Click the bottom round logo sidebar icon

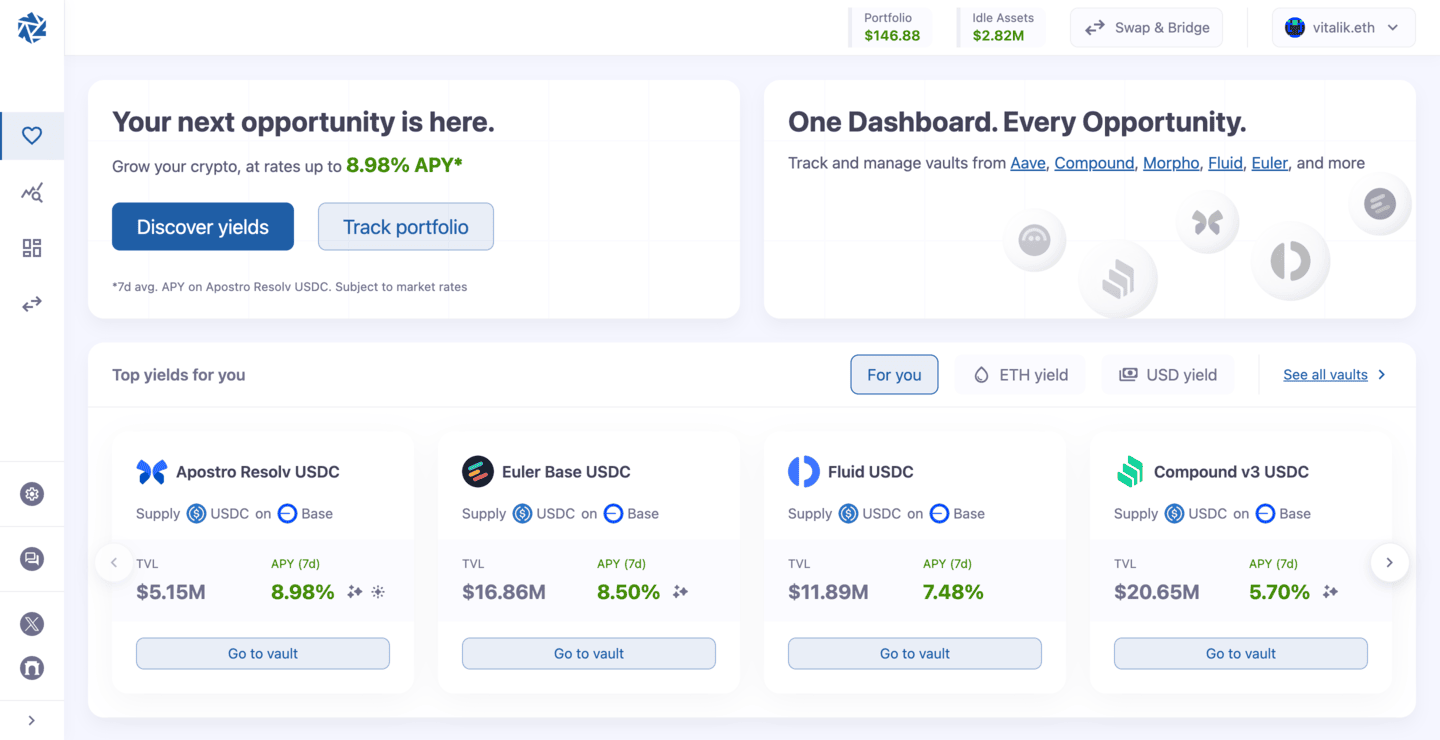32,667
